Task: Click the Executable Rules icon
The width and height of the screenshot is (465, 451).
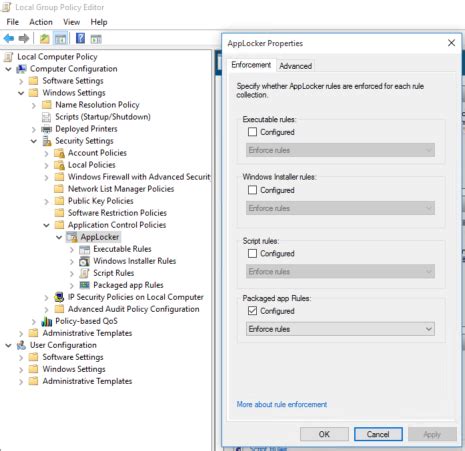Action: tap(85, 249)
